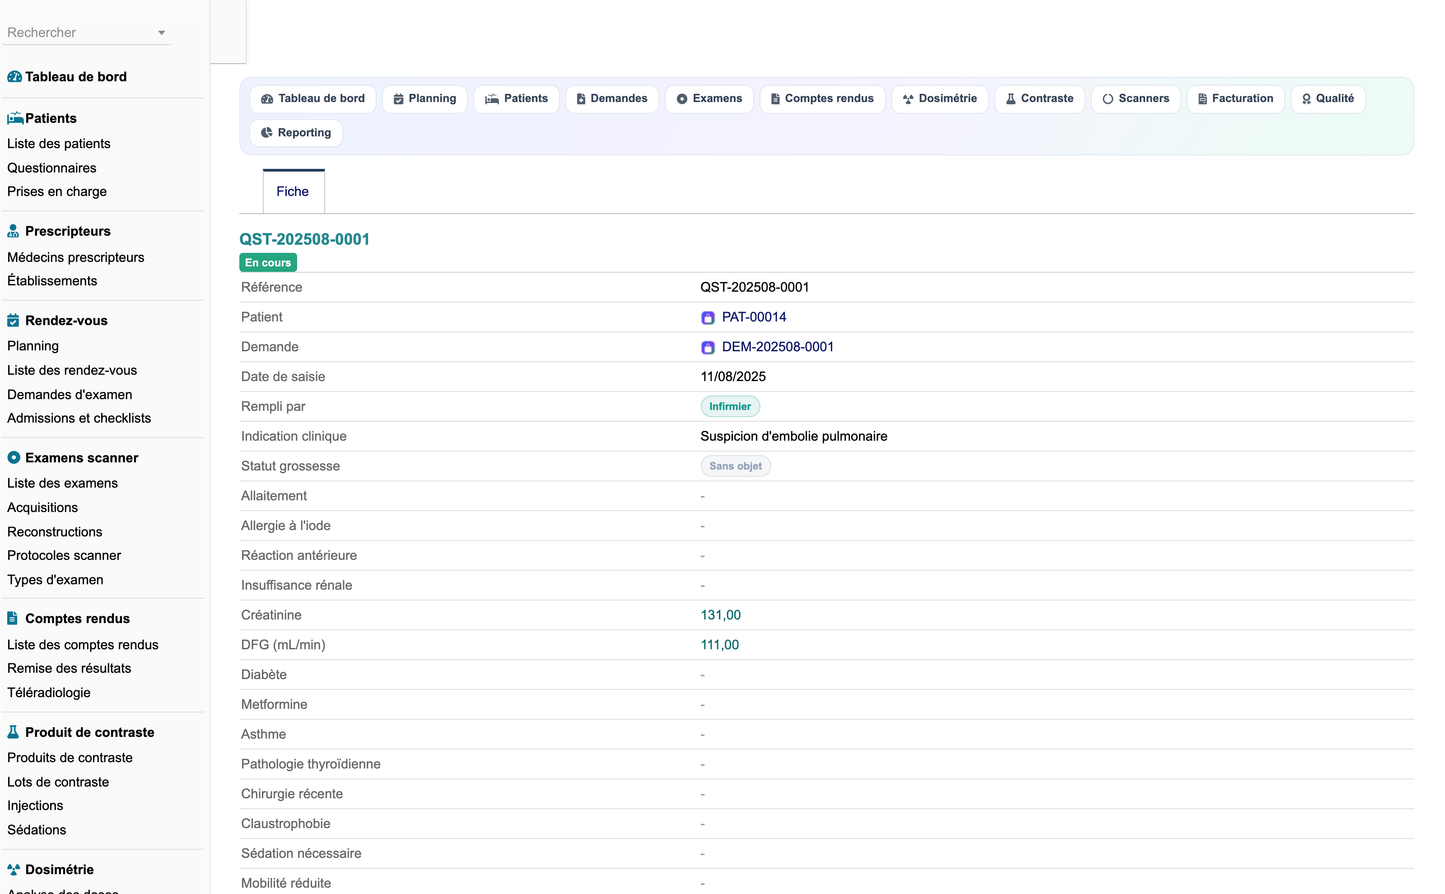Open request link DEM-202508-0001
The width and height of the screenshot is (1445, 894).
[x=778, y=347]
